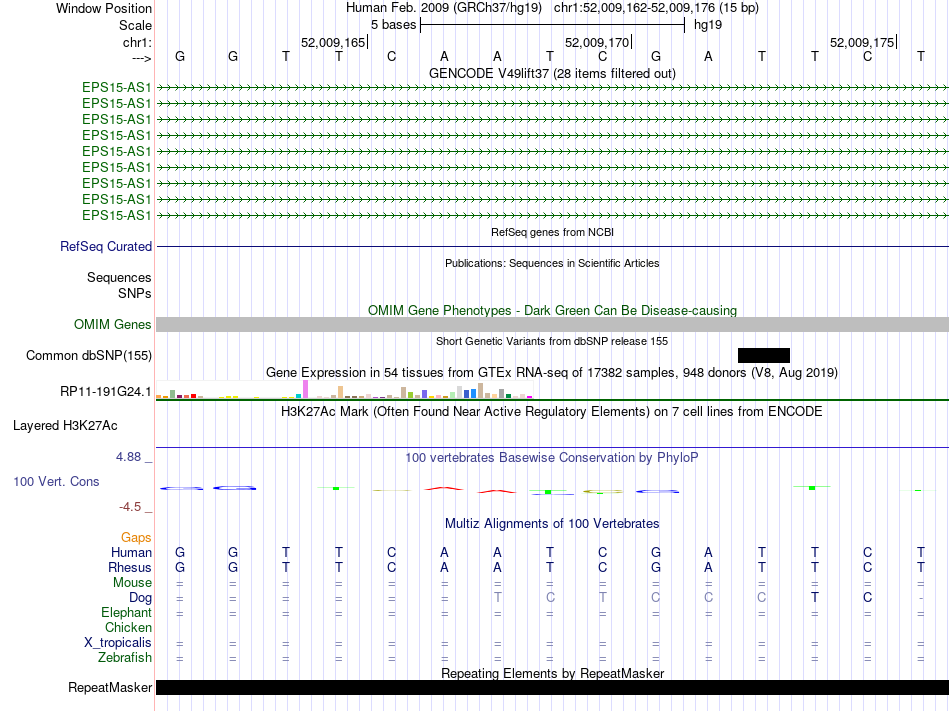Click the Dog species label
The image size is (950, 711).
[x=141, y=598]
